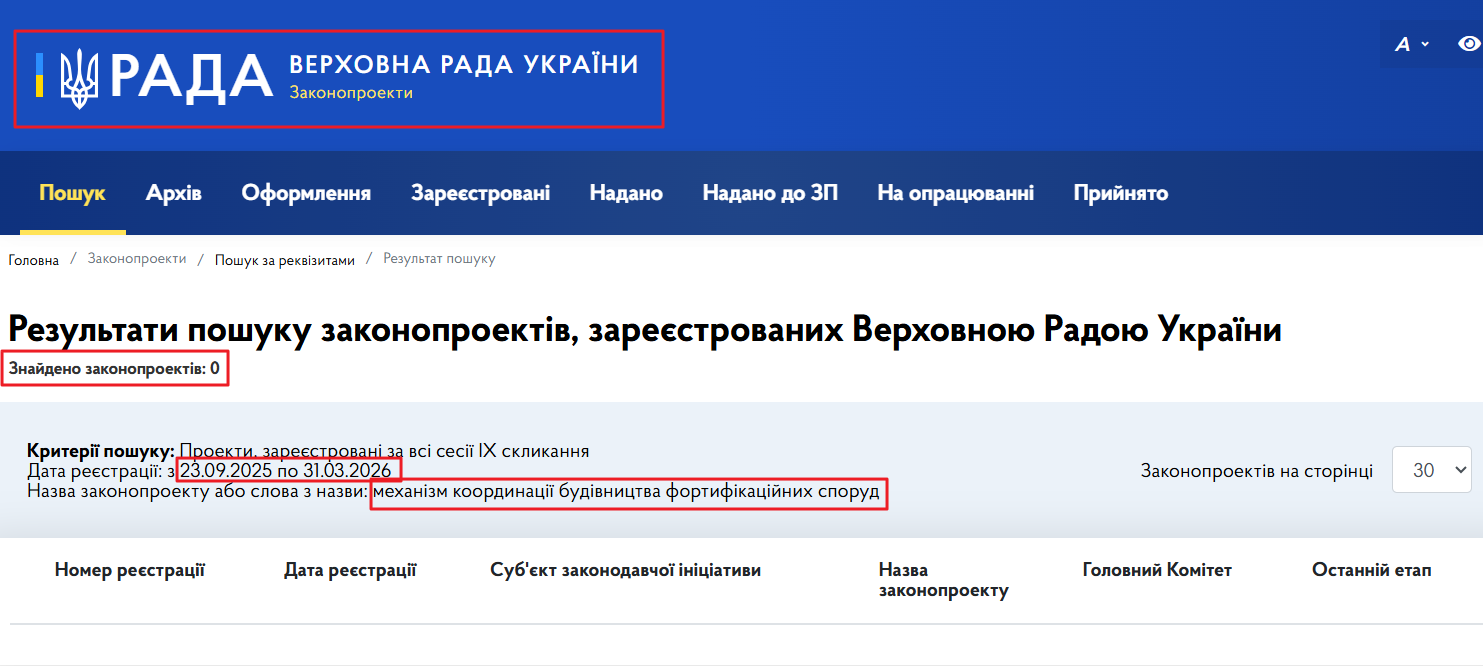Click 'Результат пошуку' breadcrumb text
1483x666 pixels.
tap(439, 259)
